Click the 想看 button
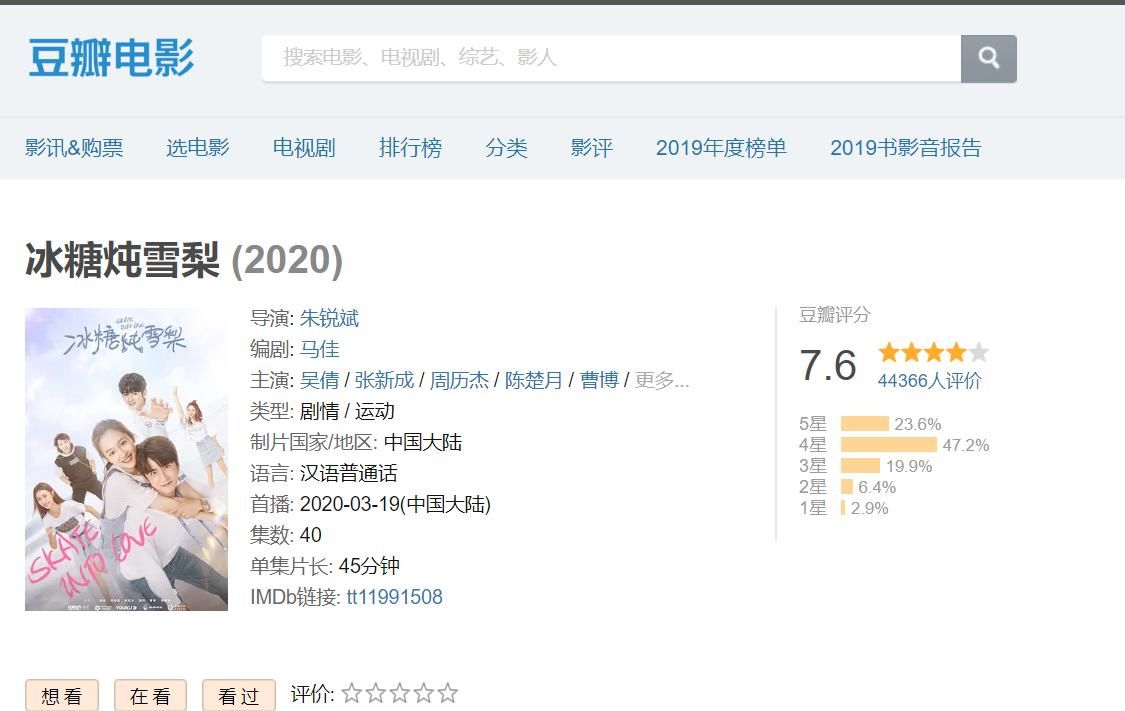This screenshot has height=711, width=1125. pos(62,695)
